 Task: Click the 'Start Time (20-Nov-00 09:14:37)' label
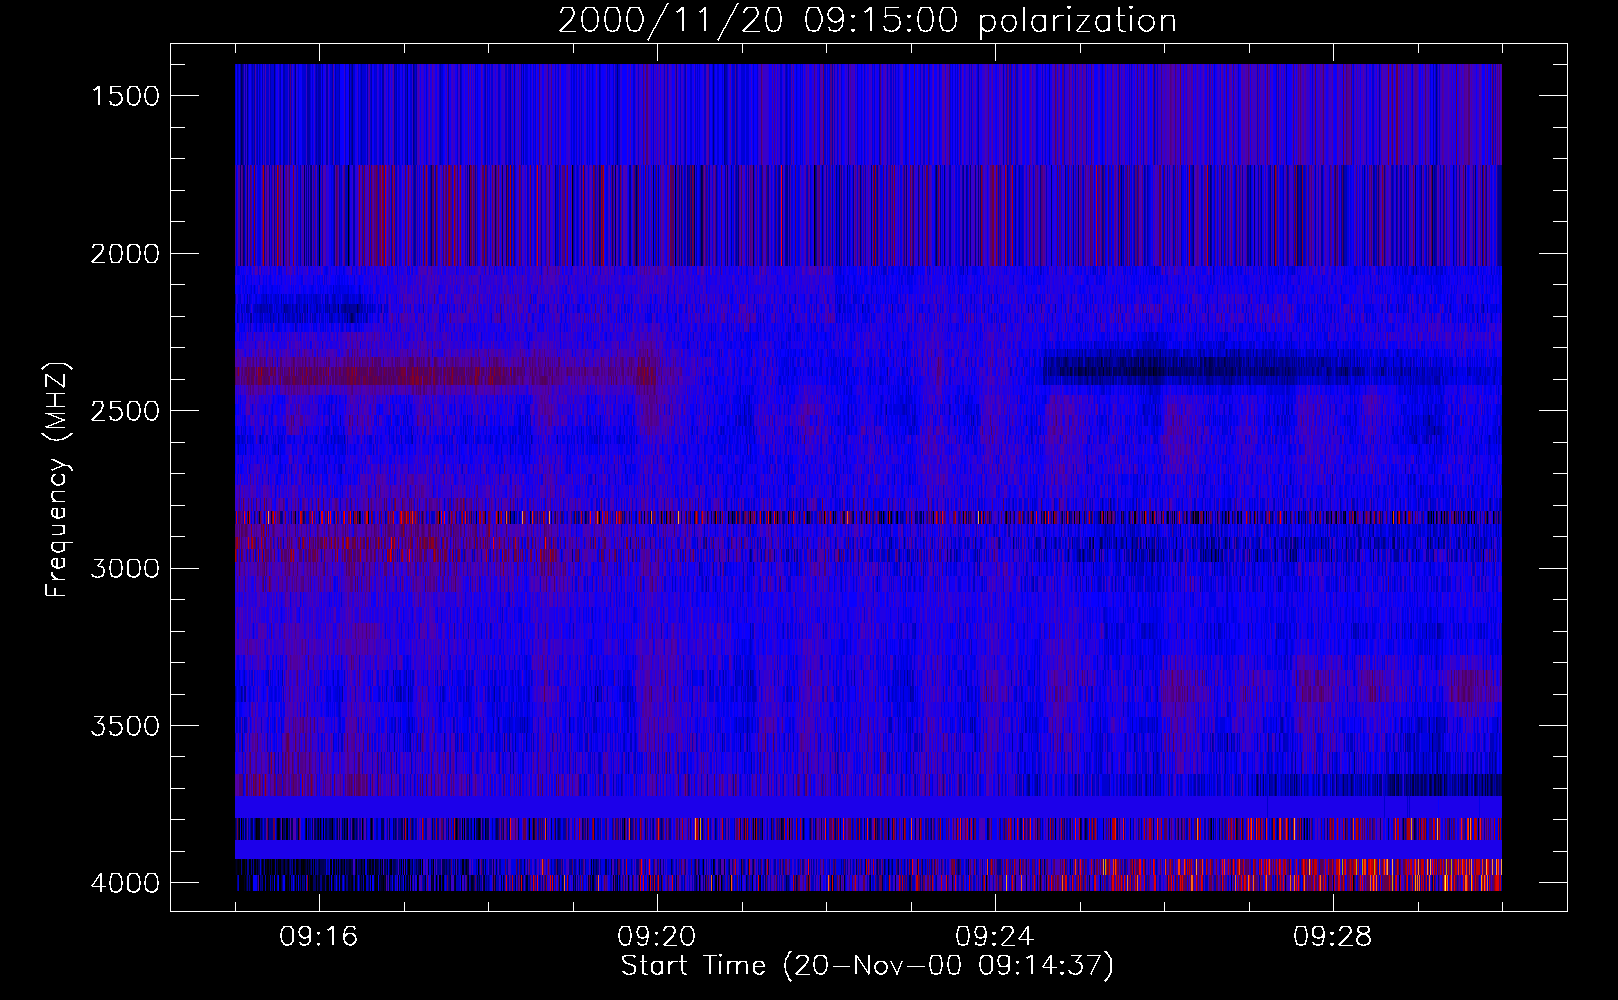(x=867, y=966)
